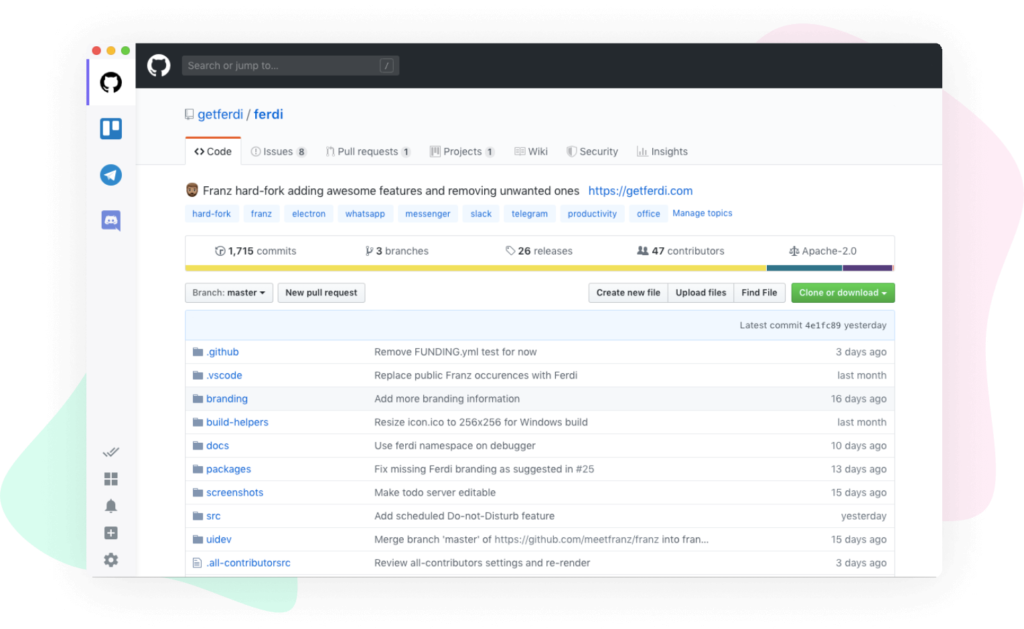
Task: Click the purple language bar segment
Action: pos(867,268)
